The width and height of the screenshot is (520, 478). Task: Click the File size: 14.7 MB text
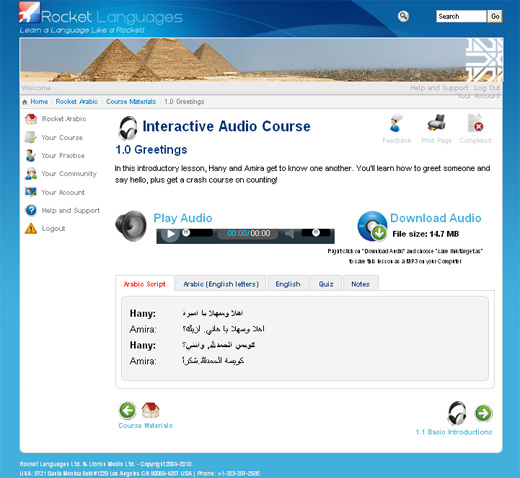point(426,234)
